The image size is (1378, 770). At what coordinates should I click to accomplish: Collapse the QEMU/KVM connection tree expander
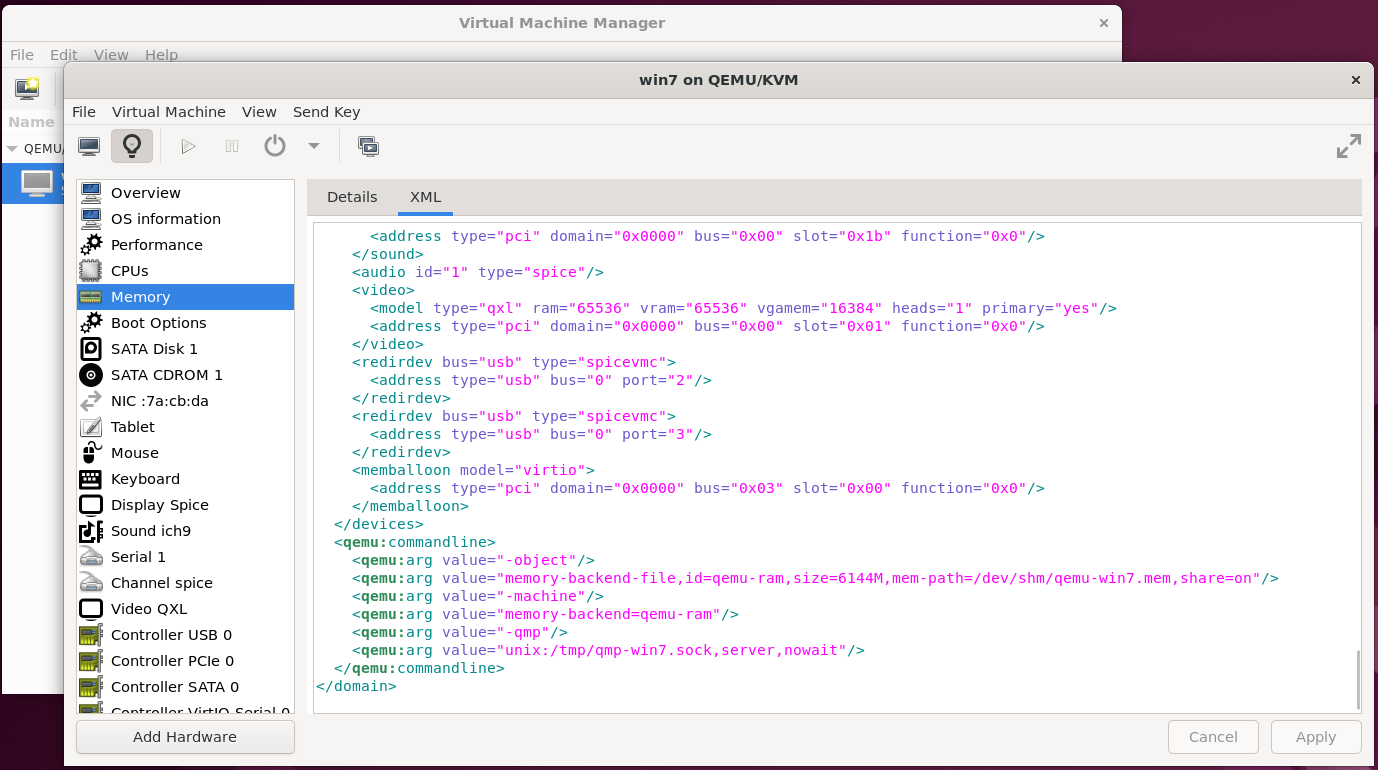point(12,148)
